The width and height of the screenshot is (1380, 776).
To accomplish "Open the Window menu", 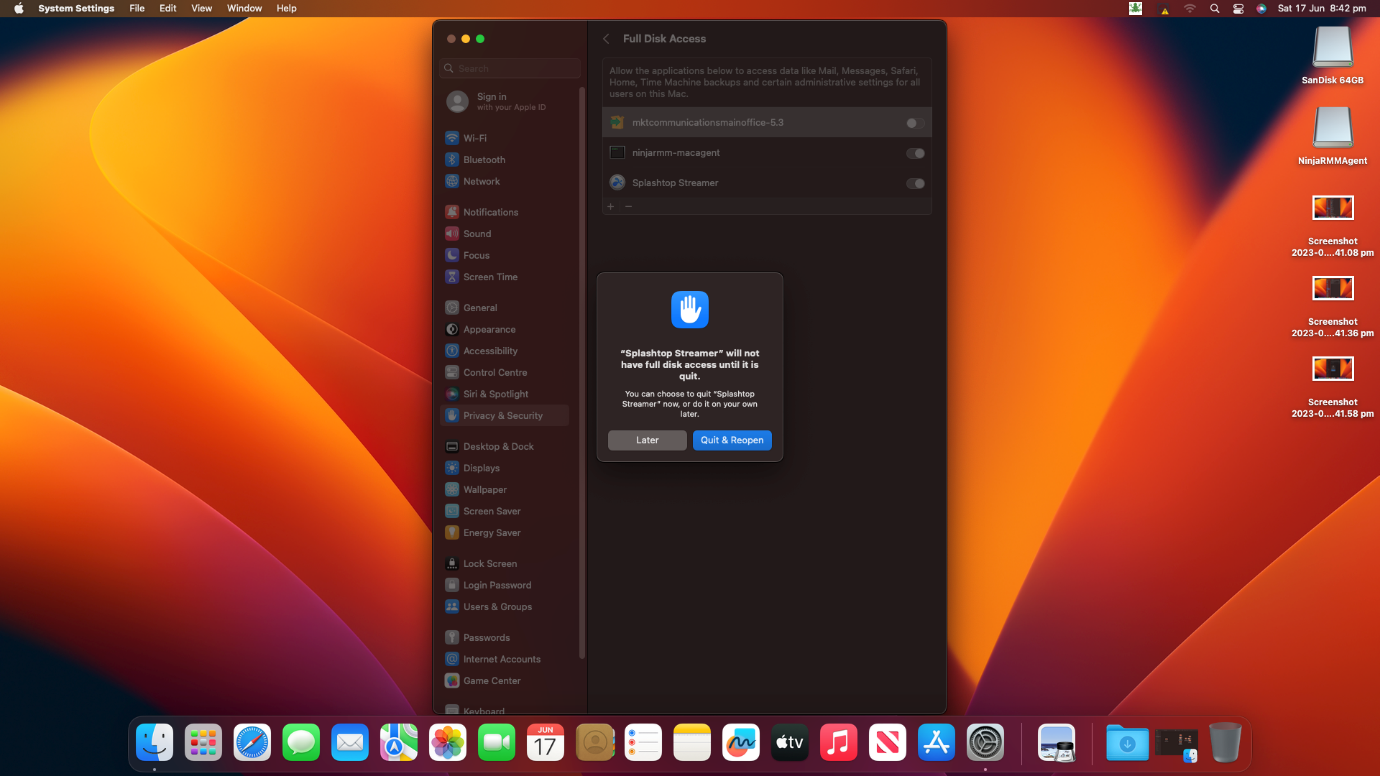I will click(x=245, y=8).
